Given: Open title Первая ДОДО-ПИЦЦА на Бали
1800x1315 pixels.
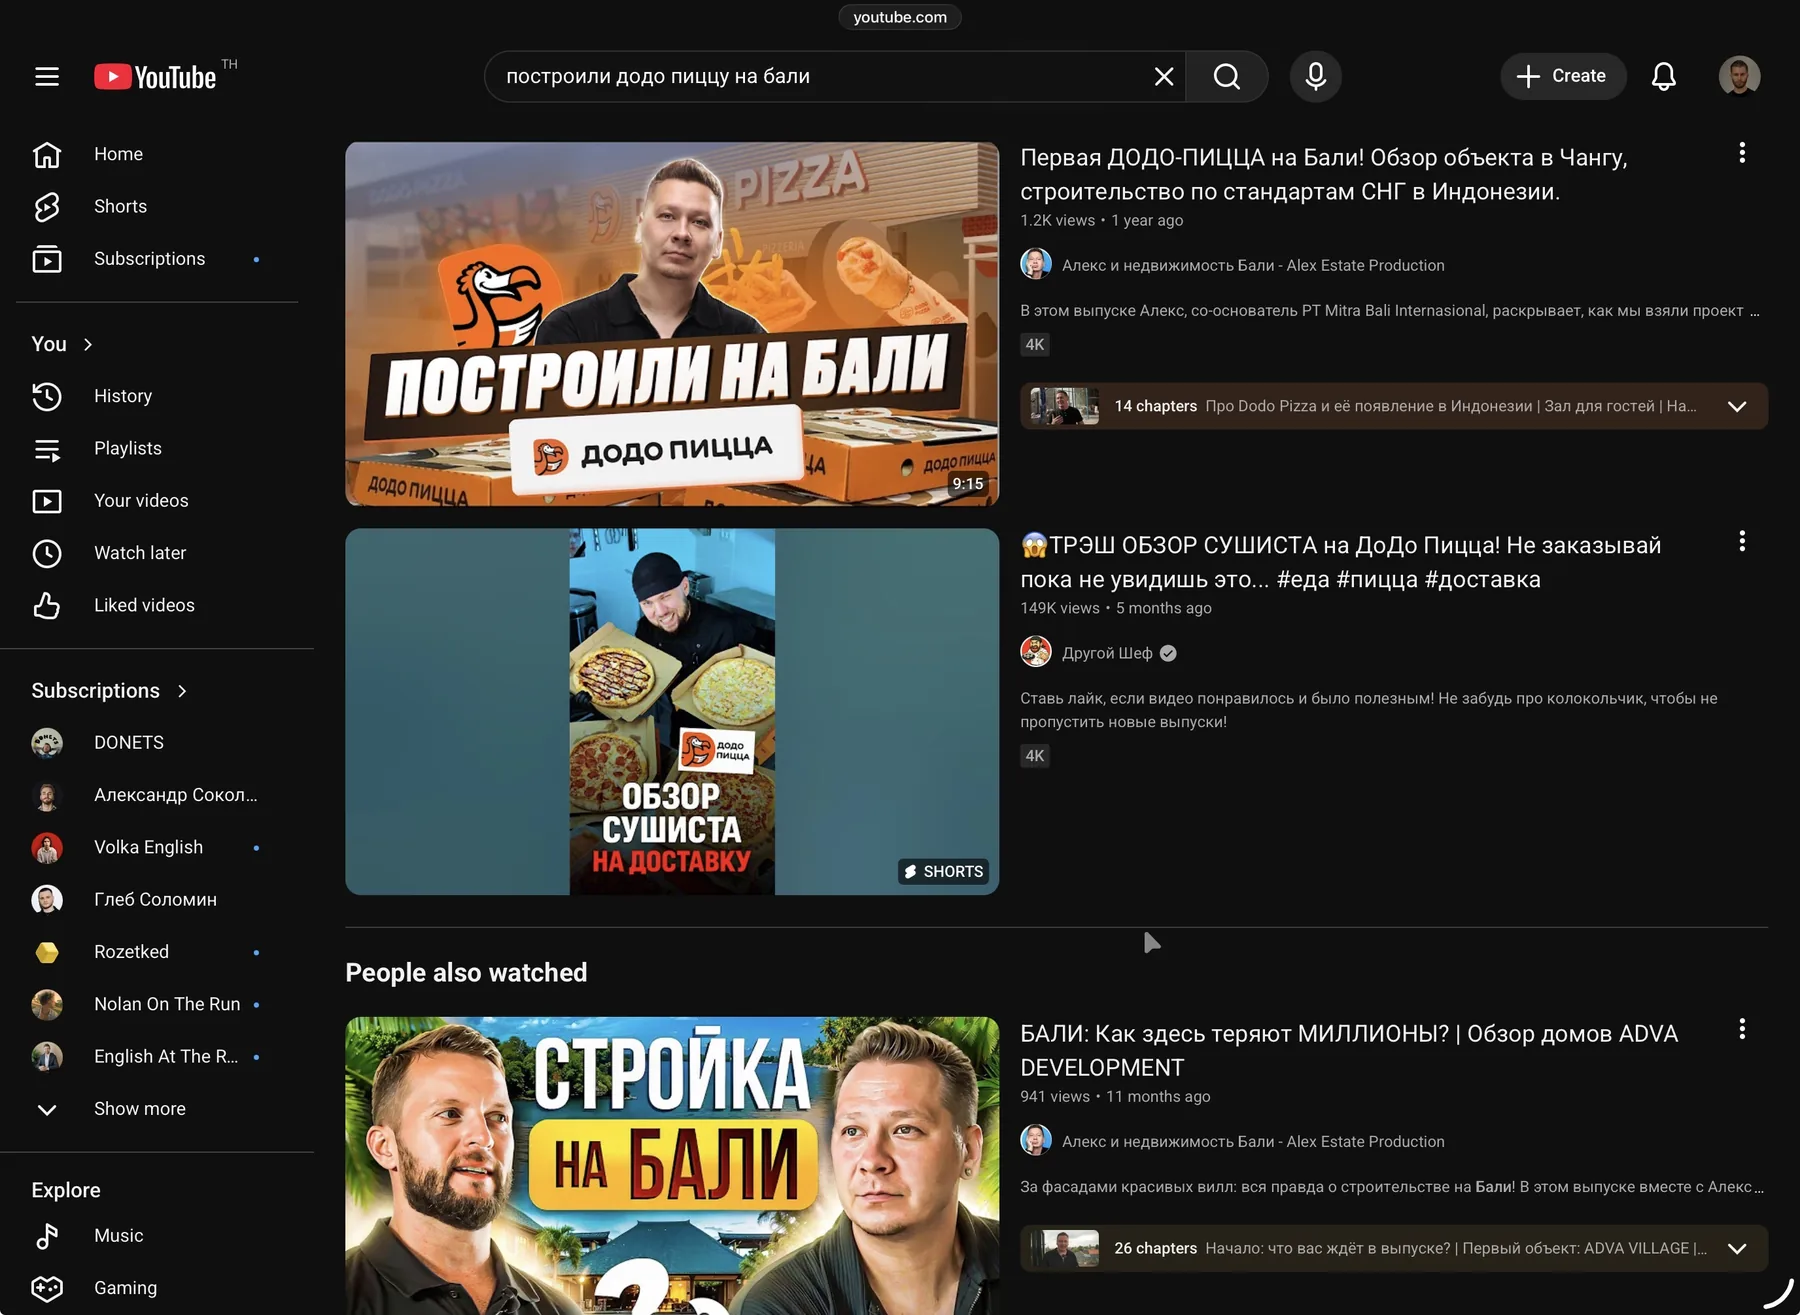Looking at the screenshot, I should pos(1324,174).
